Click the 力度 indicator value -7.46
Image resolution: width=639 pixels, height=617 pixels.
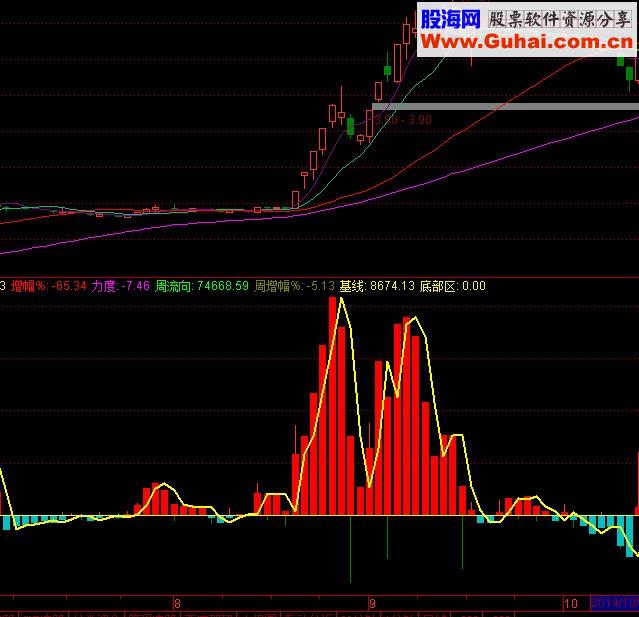[136, 286]
